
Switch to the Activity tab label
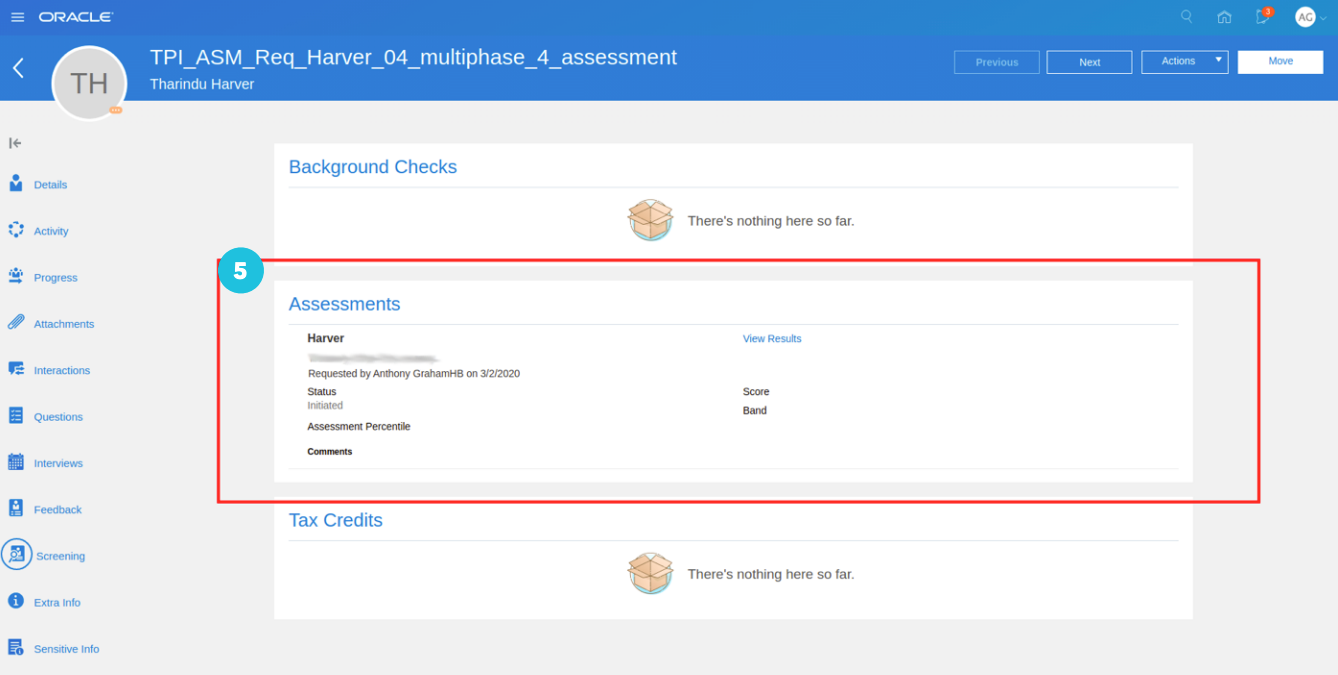coord(51,231)
